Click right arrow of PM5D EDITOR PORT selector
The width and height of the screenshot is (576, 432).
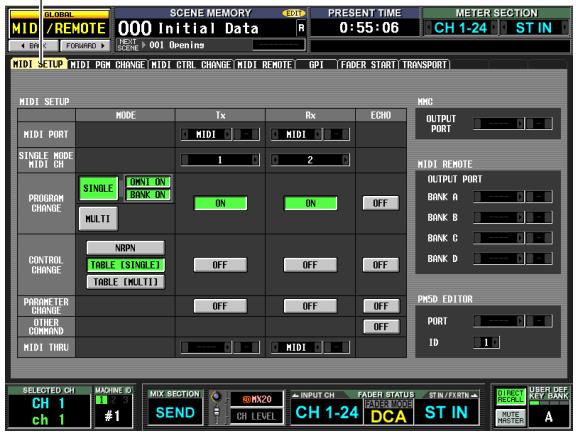[x=520, y=321]
